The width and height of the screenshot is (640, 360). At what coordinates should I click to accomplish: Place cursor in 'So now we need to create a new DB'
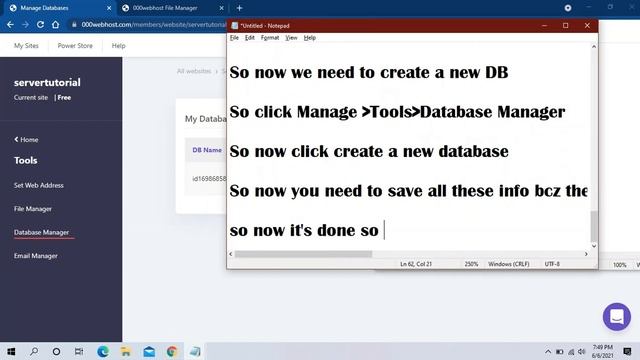[x=369, y=72]
